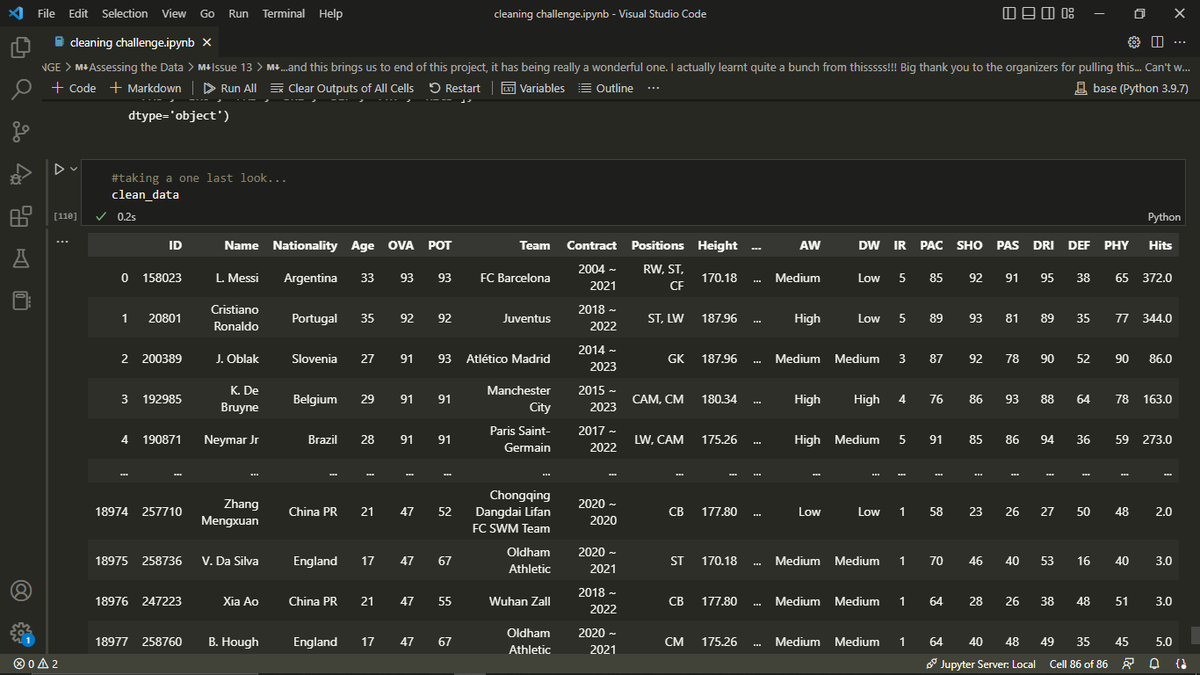
Task: Open the Source Control view
Action: point(21,131)
